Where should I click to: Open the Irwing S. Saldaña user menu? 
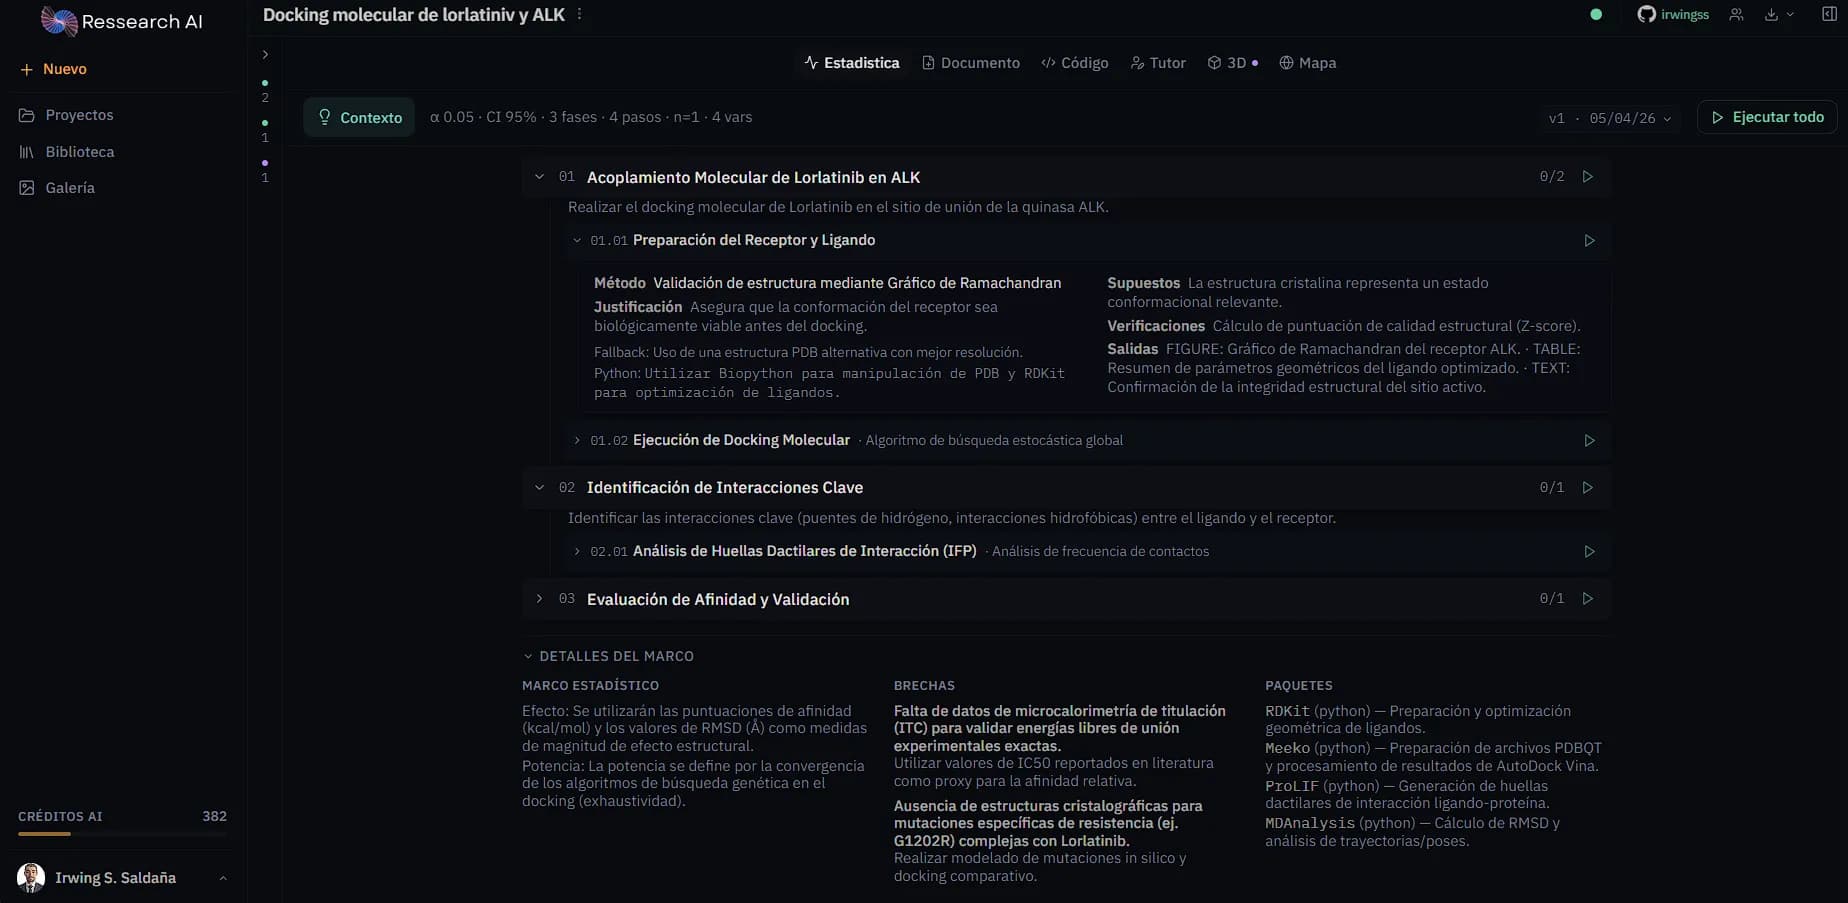tap(122, 878)
